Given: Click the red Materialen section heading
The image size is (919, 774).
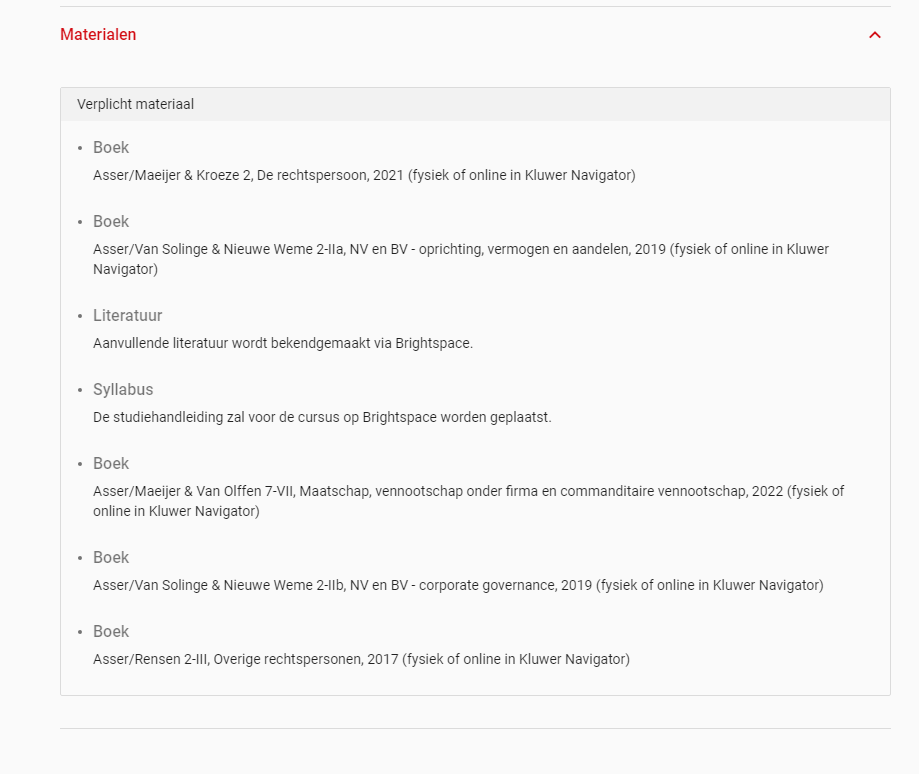Looking at the screenshot, I should click(98, 35).
